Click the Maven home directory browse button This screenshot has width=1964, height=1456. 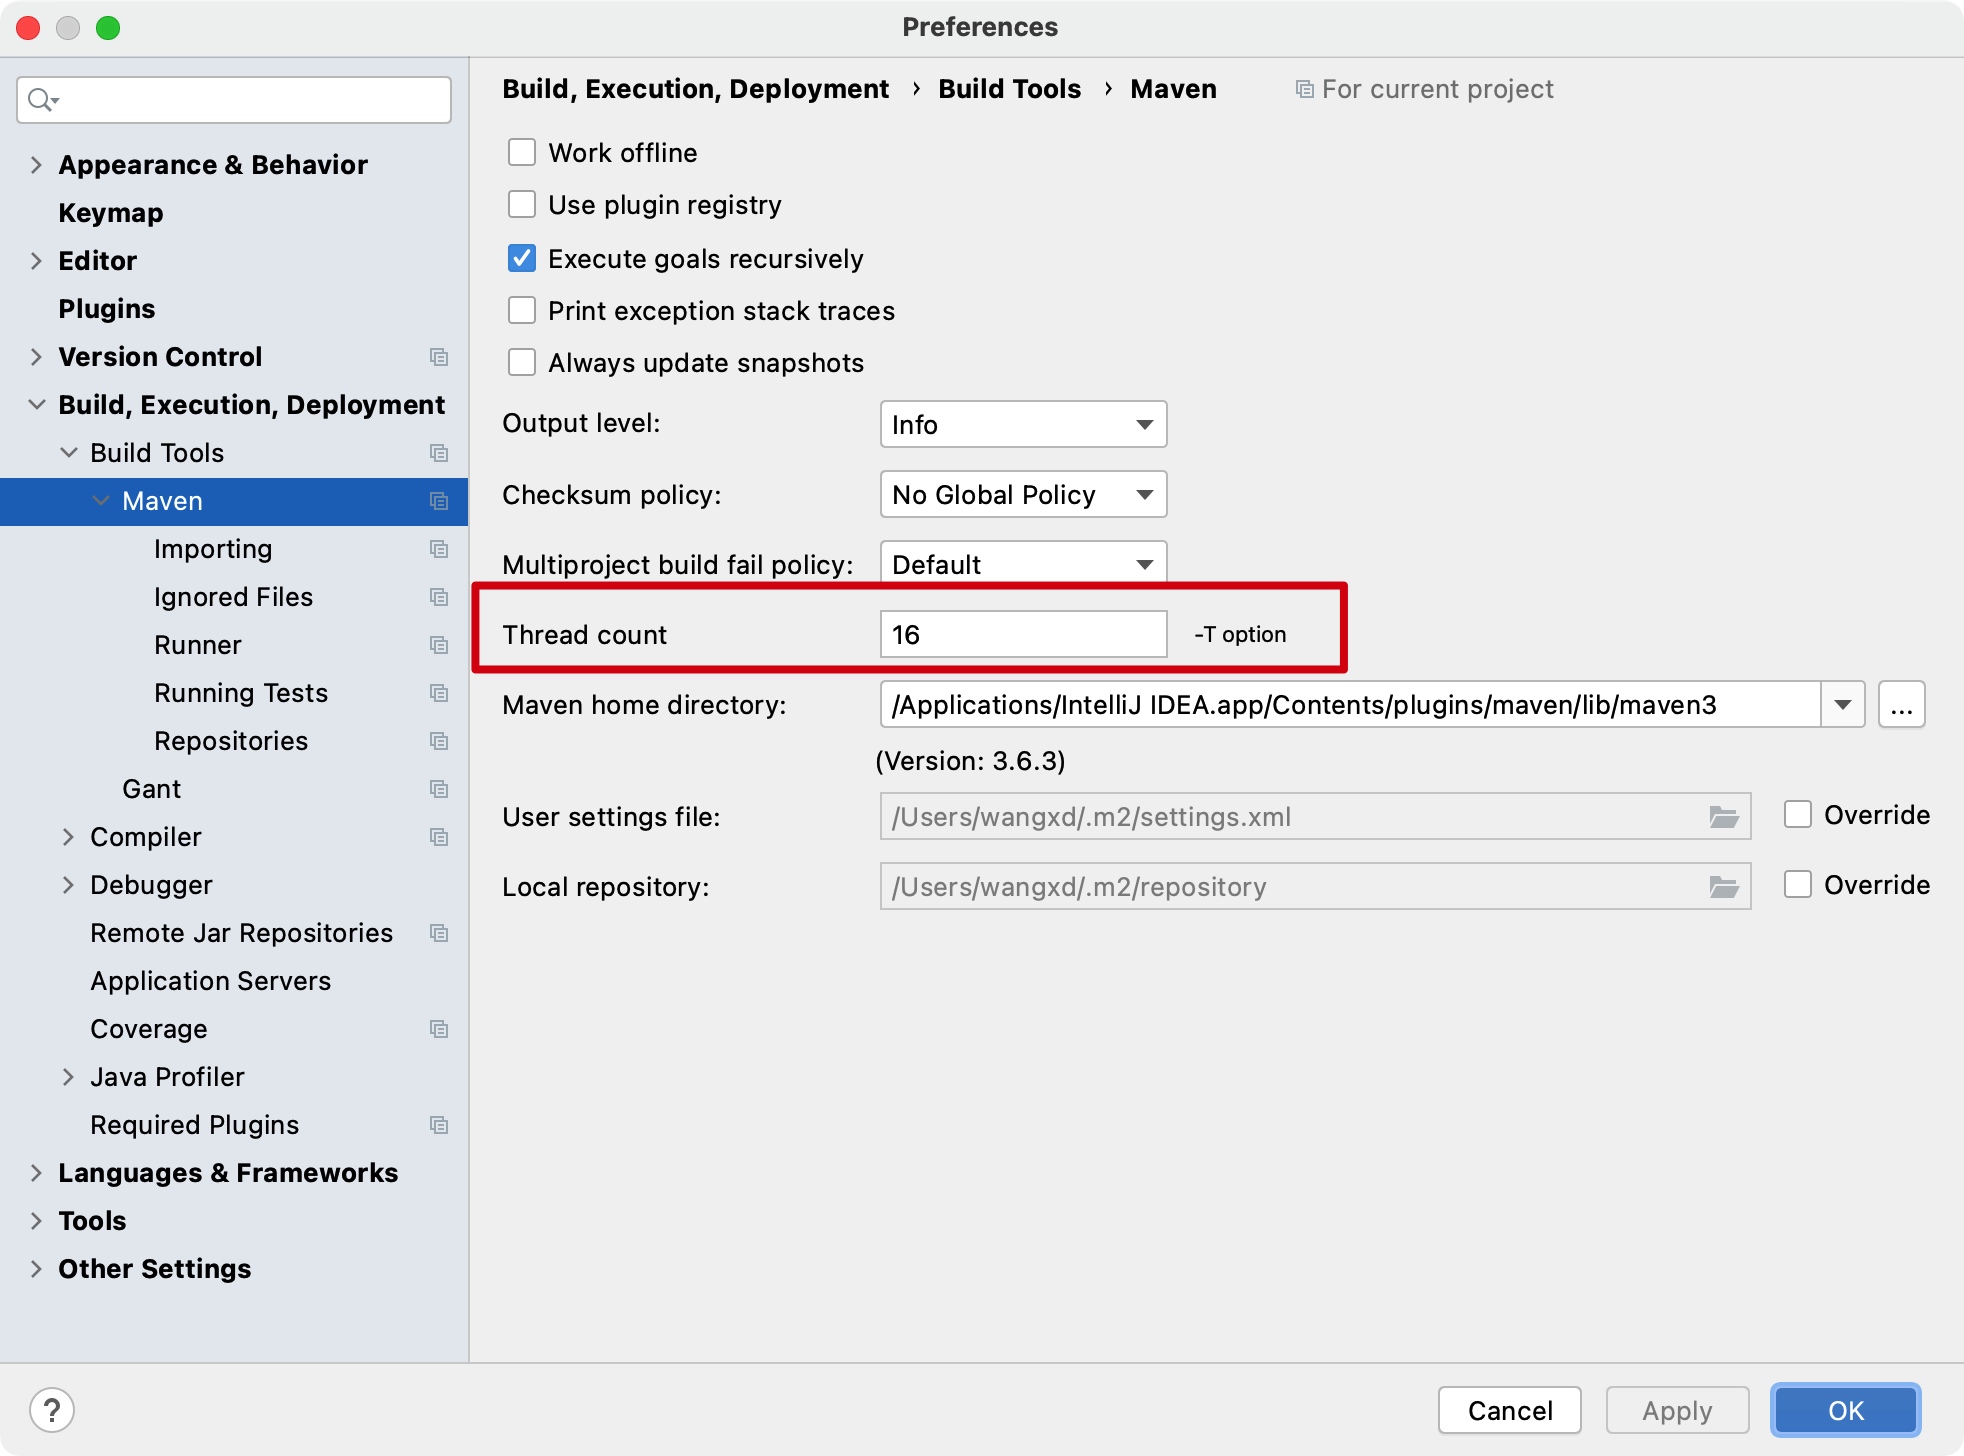point(1901,705)
